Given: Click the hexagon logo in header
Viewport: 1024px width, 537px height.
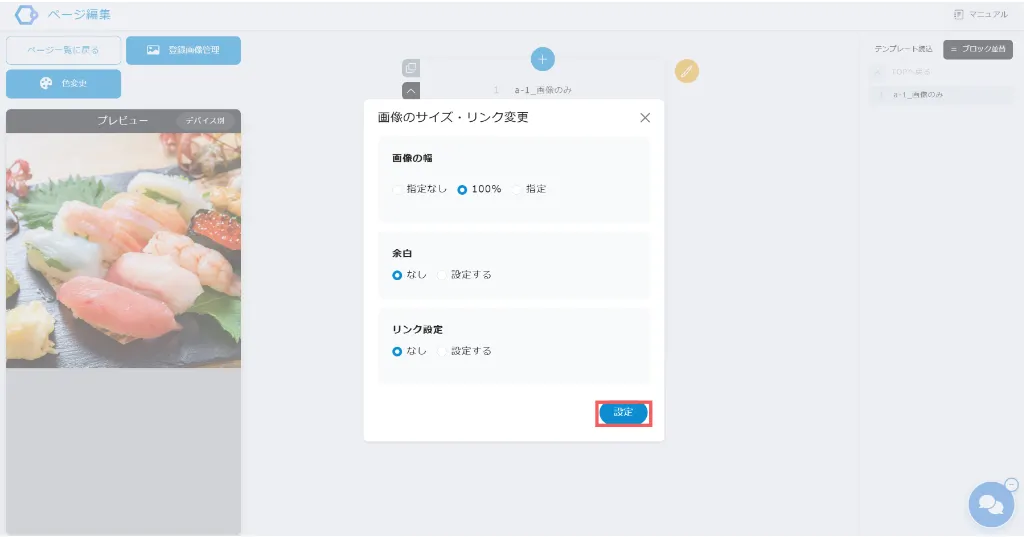Looking at the screenshot, I should tap(26, 15).
